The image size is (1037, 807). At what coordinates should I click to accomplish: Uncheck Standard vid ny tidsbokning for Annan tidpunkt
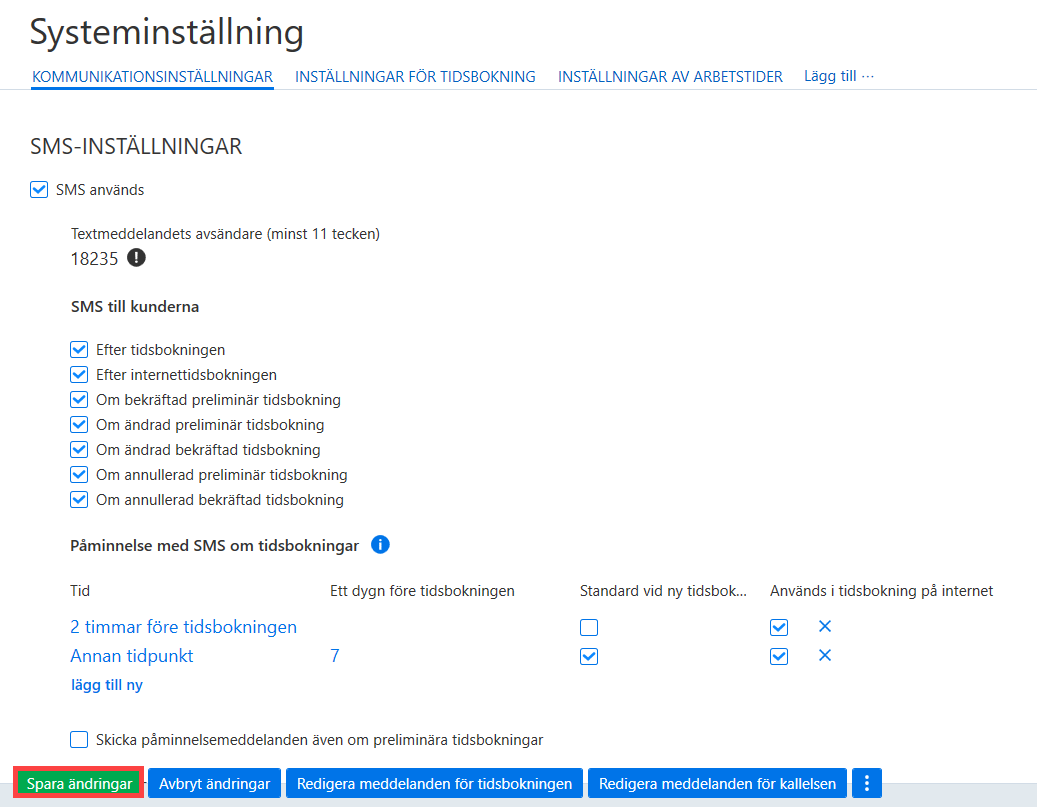pos(589,656)
